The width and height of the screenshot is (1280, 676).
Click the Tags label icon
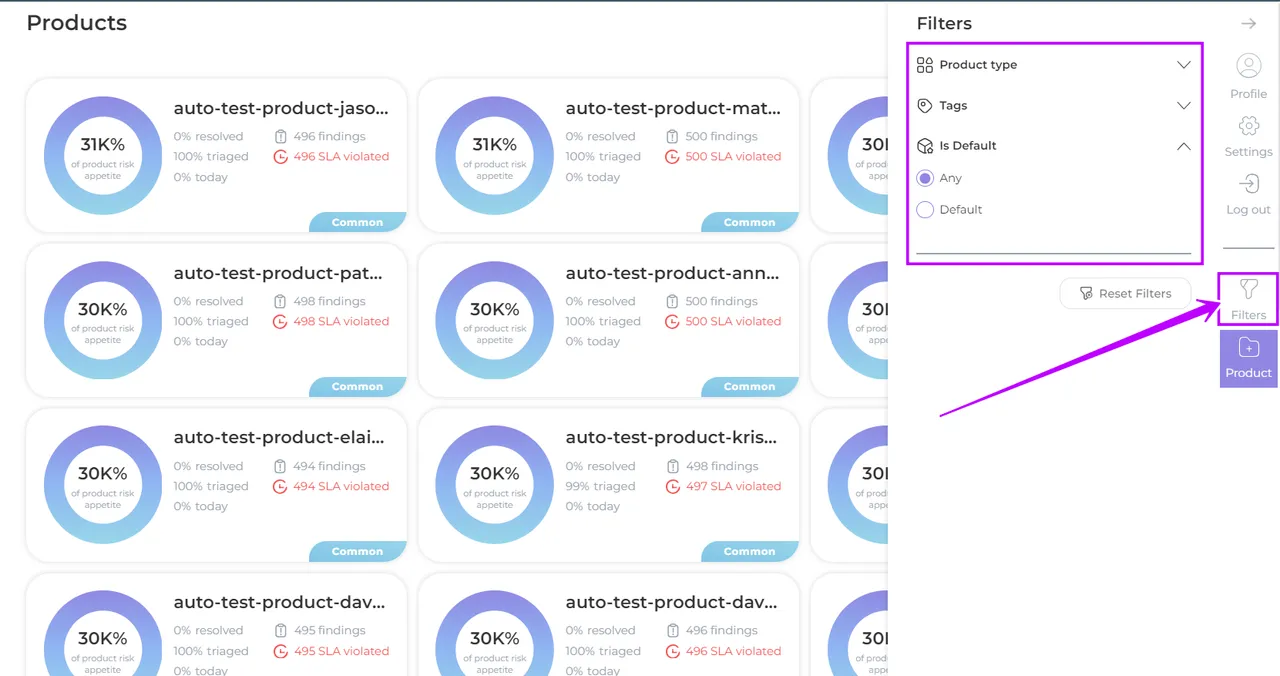coord(925,105)
